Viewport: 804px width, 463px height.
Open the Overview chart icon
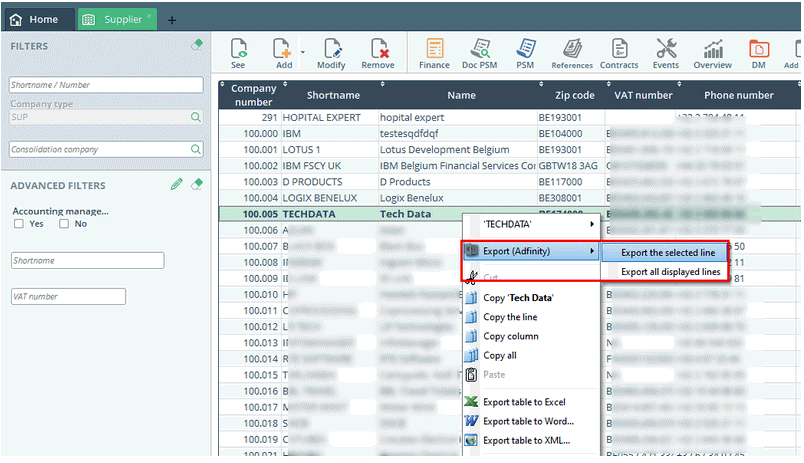tap(713, 53)
